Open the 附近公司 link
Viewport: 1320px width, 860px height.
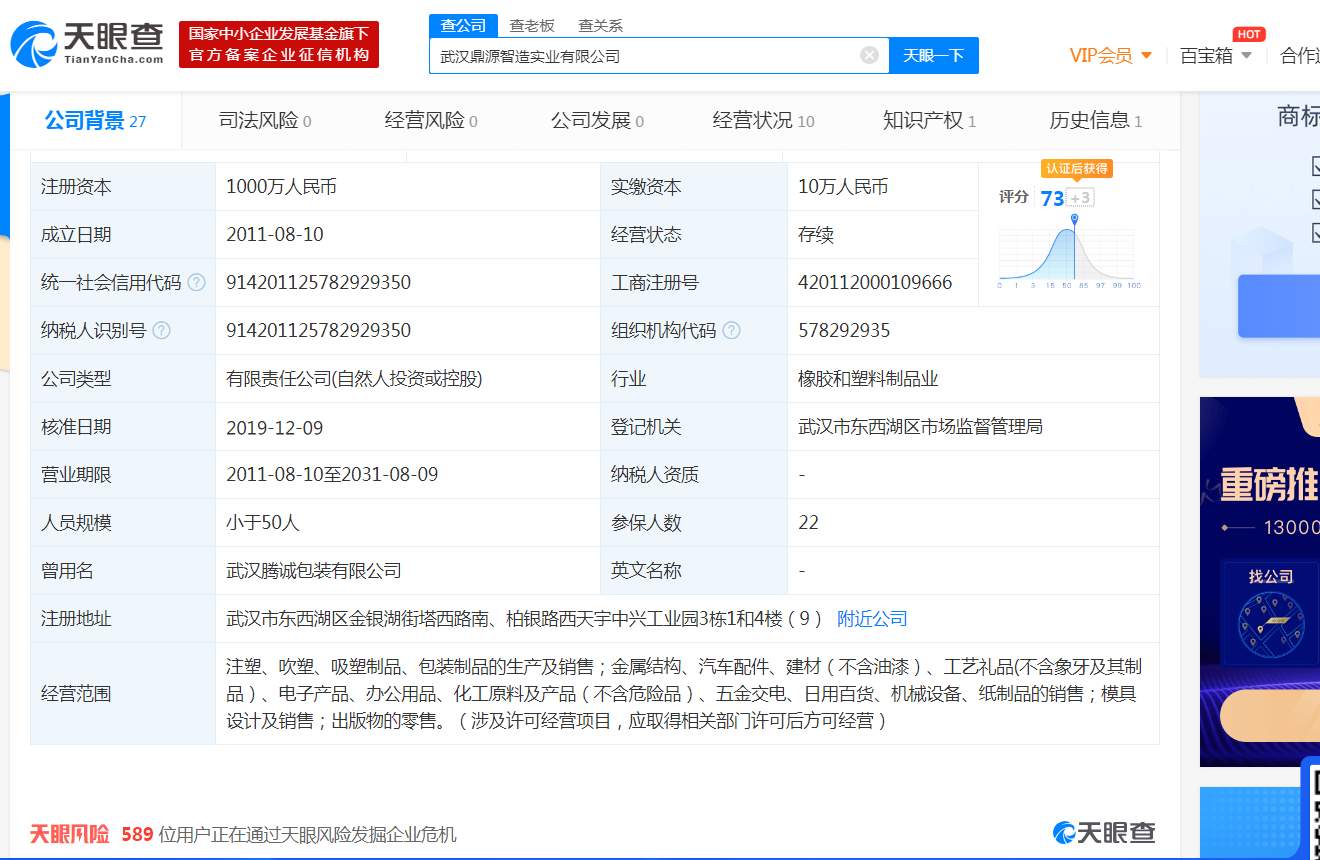tap(872, 619)
